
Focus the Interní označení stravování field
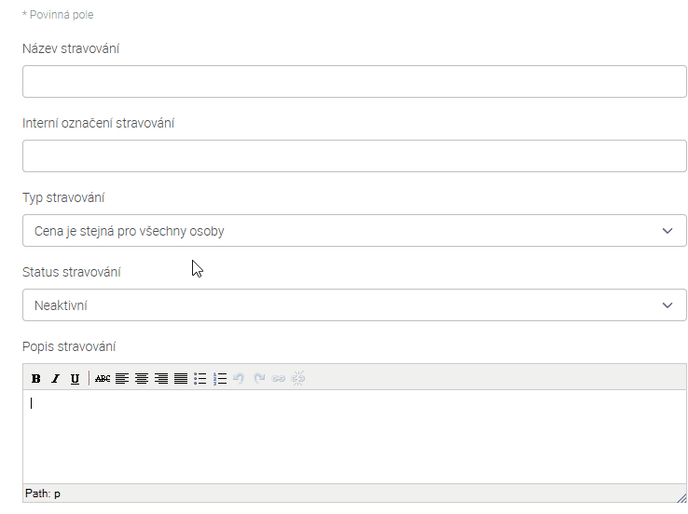354,156
